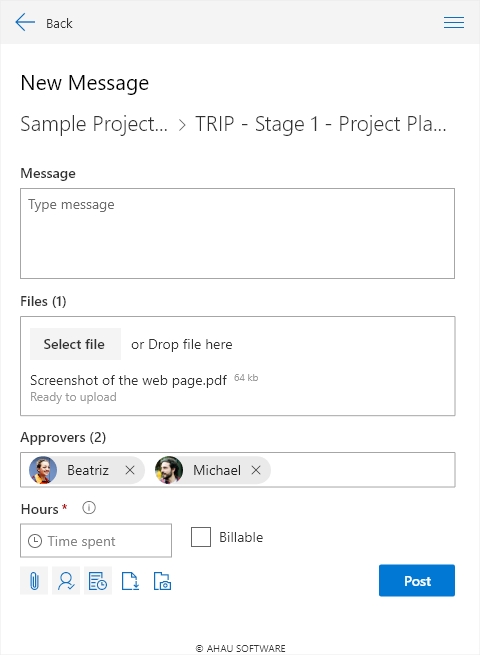
Task: Remove Michael from approvers
Action: click(x=256, y=470)
